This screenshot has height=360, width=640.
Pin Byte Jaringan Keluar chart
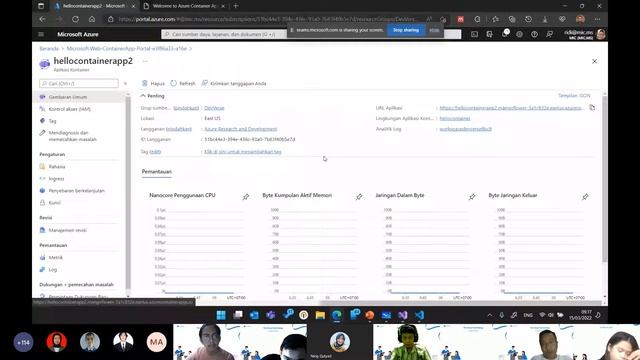(x=585, y=197)
